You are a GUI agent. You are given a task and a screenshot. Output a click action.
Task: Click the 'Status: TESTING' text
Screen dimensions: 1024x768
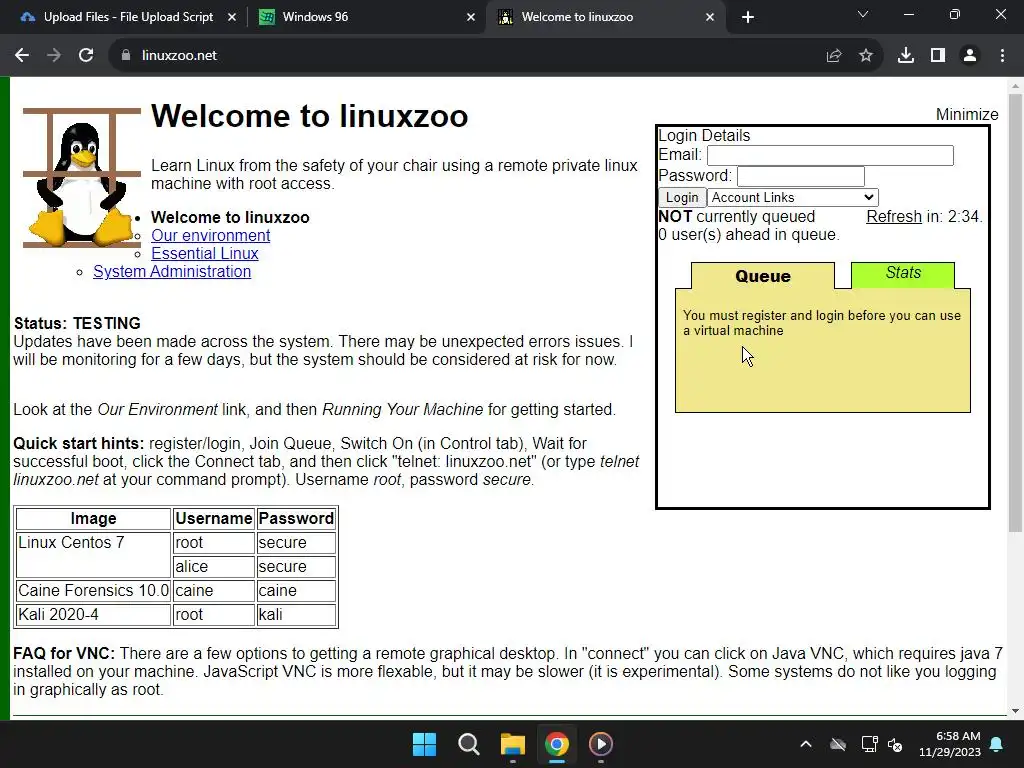[x=77, y=323]
